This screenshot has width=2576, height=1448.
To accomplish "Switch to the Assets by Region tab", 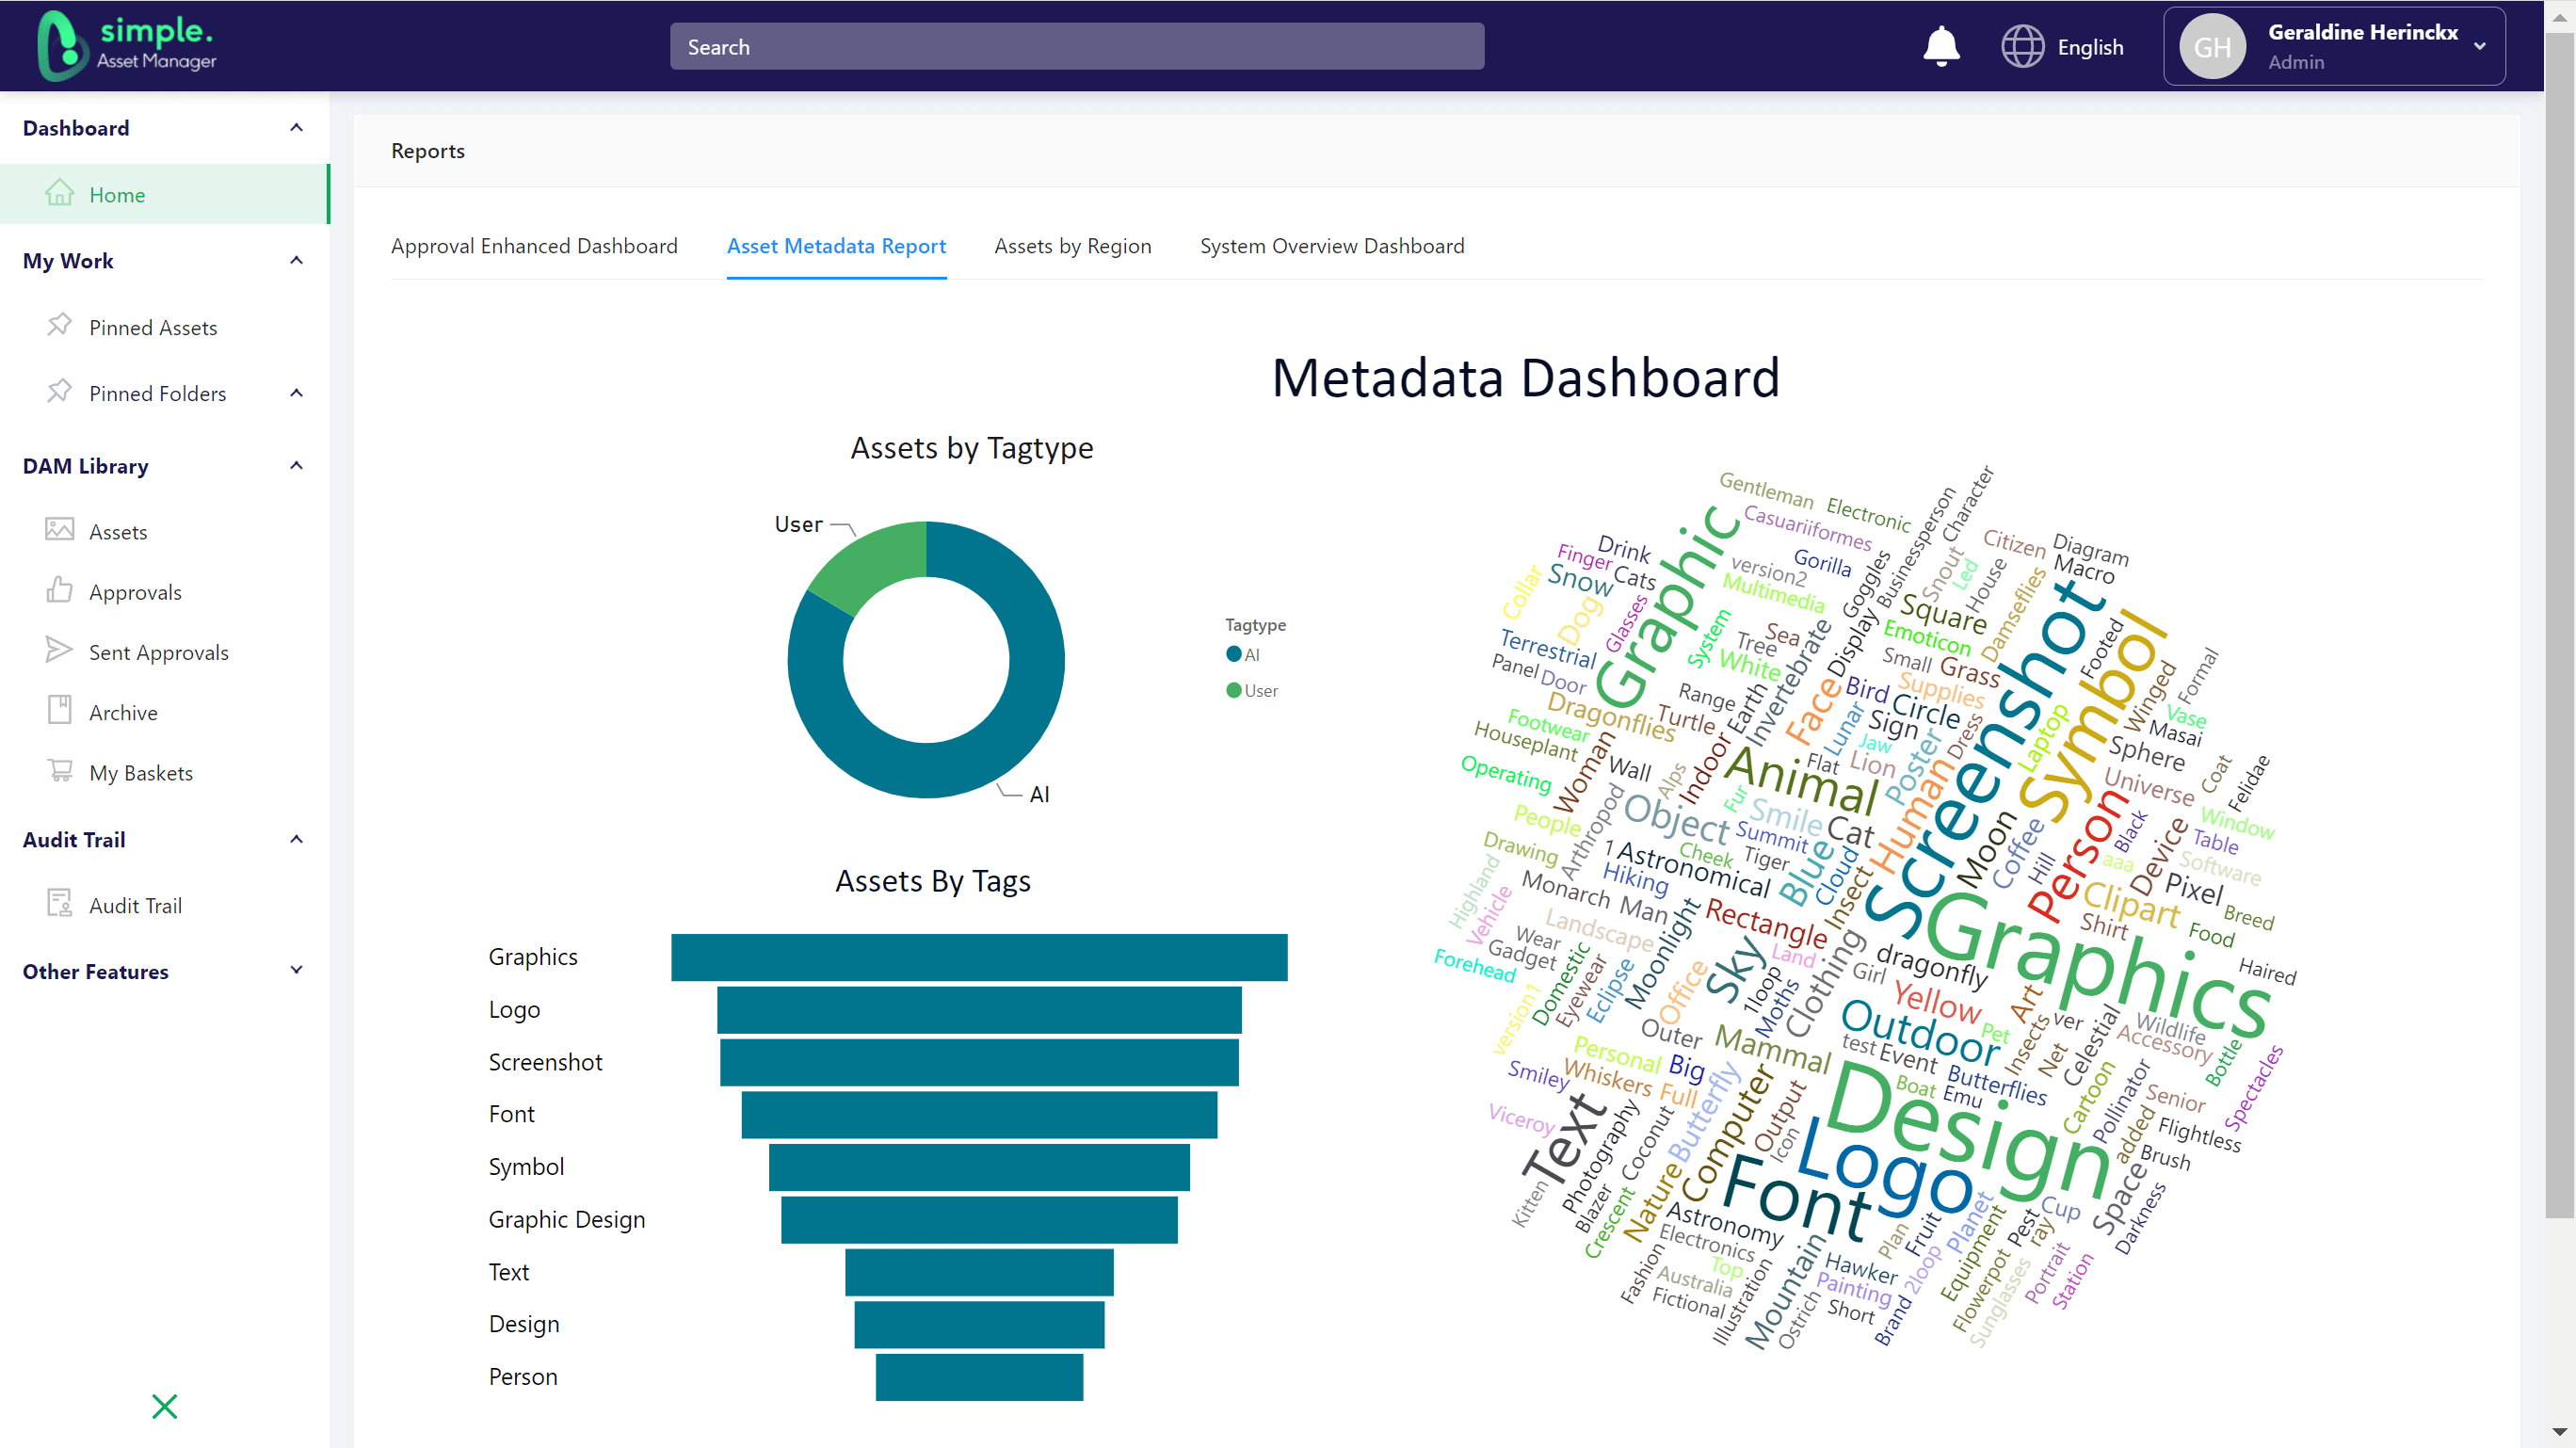I will [1072, 246].
